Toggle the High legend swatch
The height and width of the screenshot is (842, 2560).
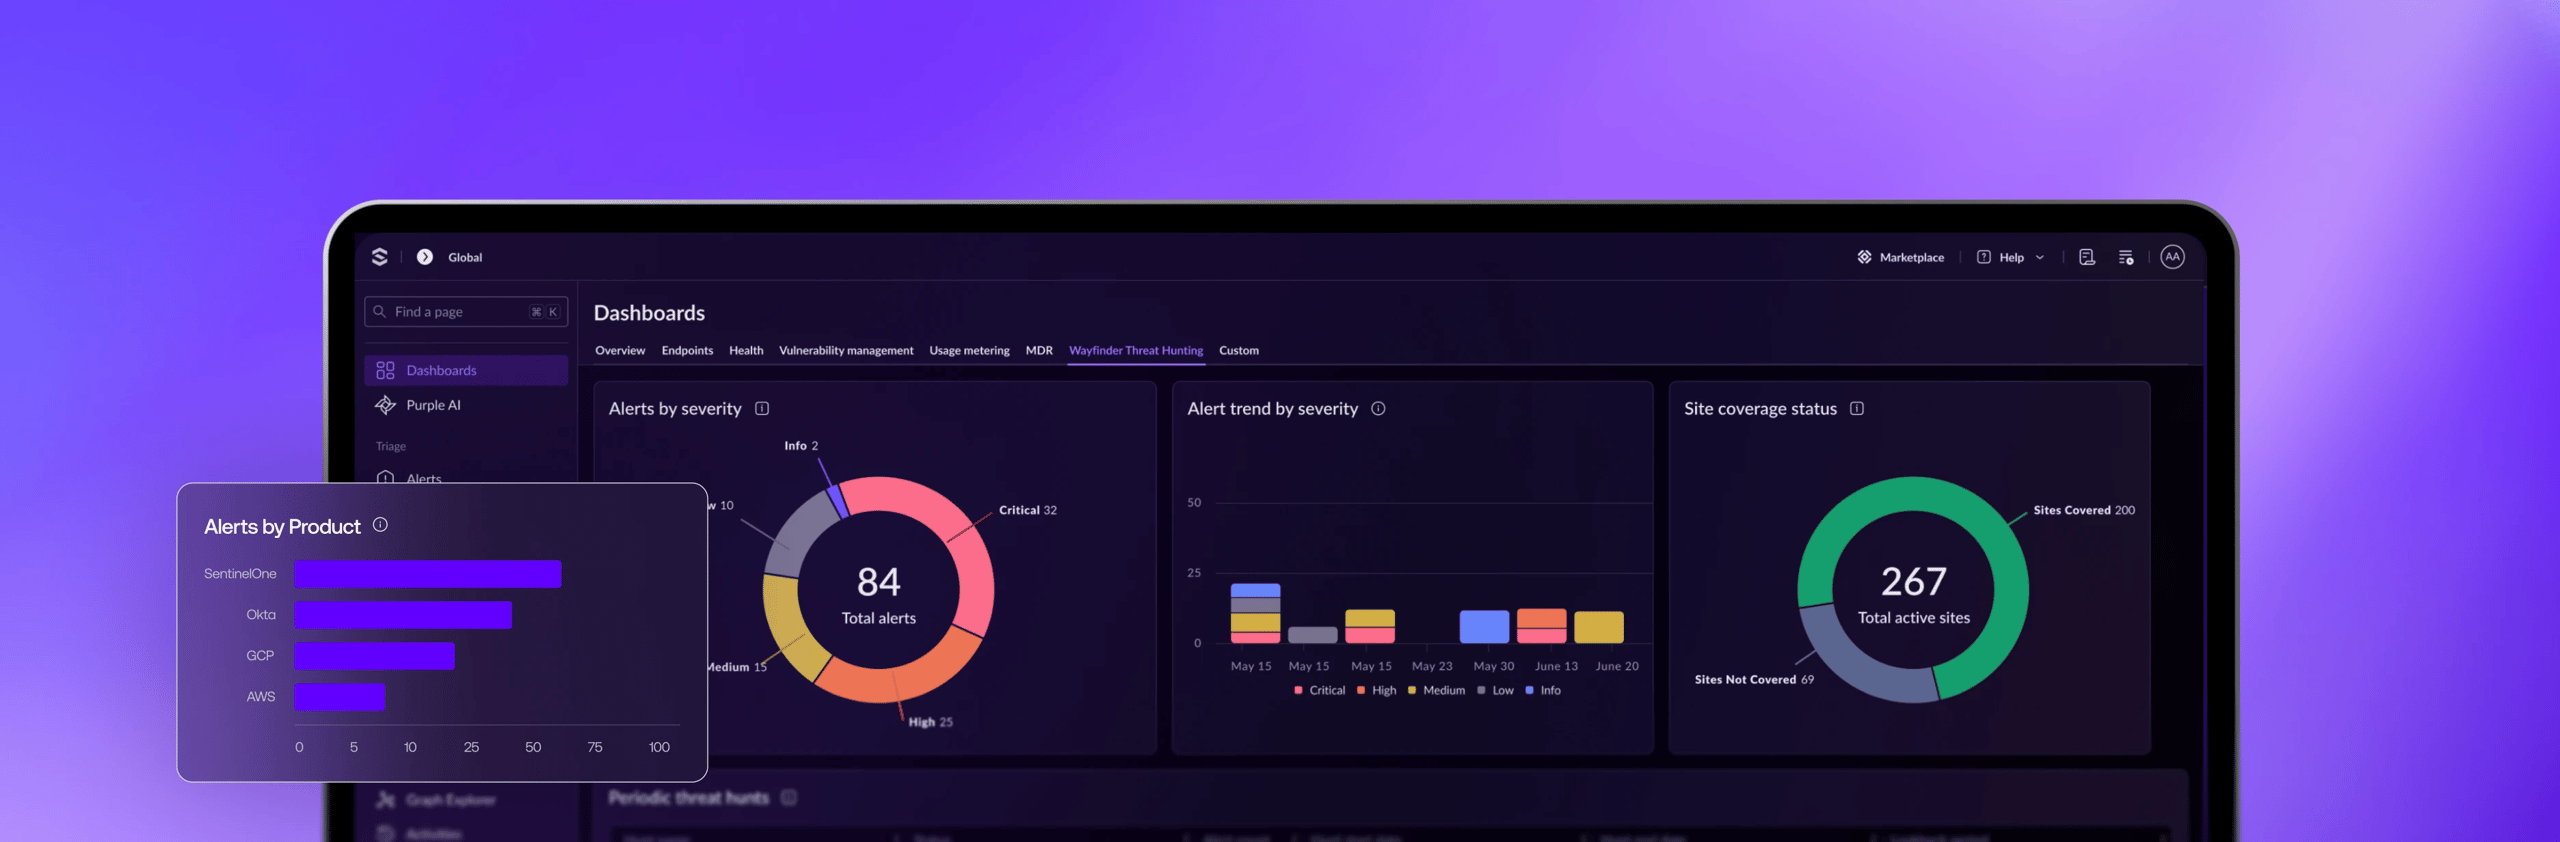pos(1361,690)
